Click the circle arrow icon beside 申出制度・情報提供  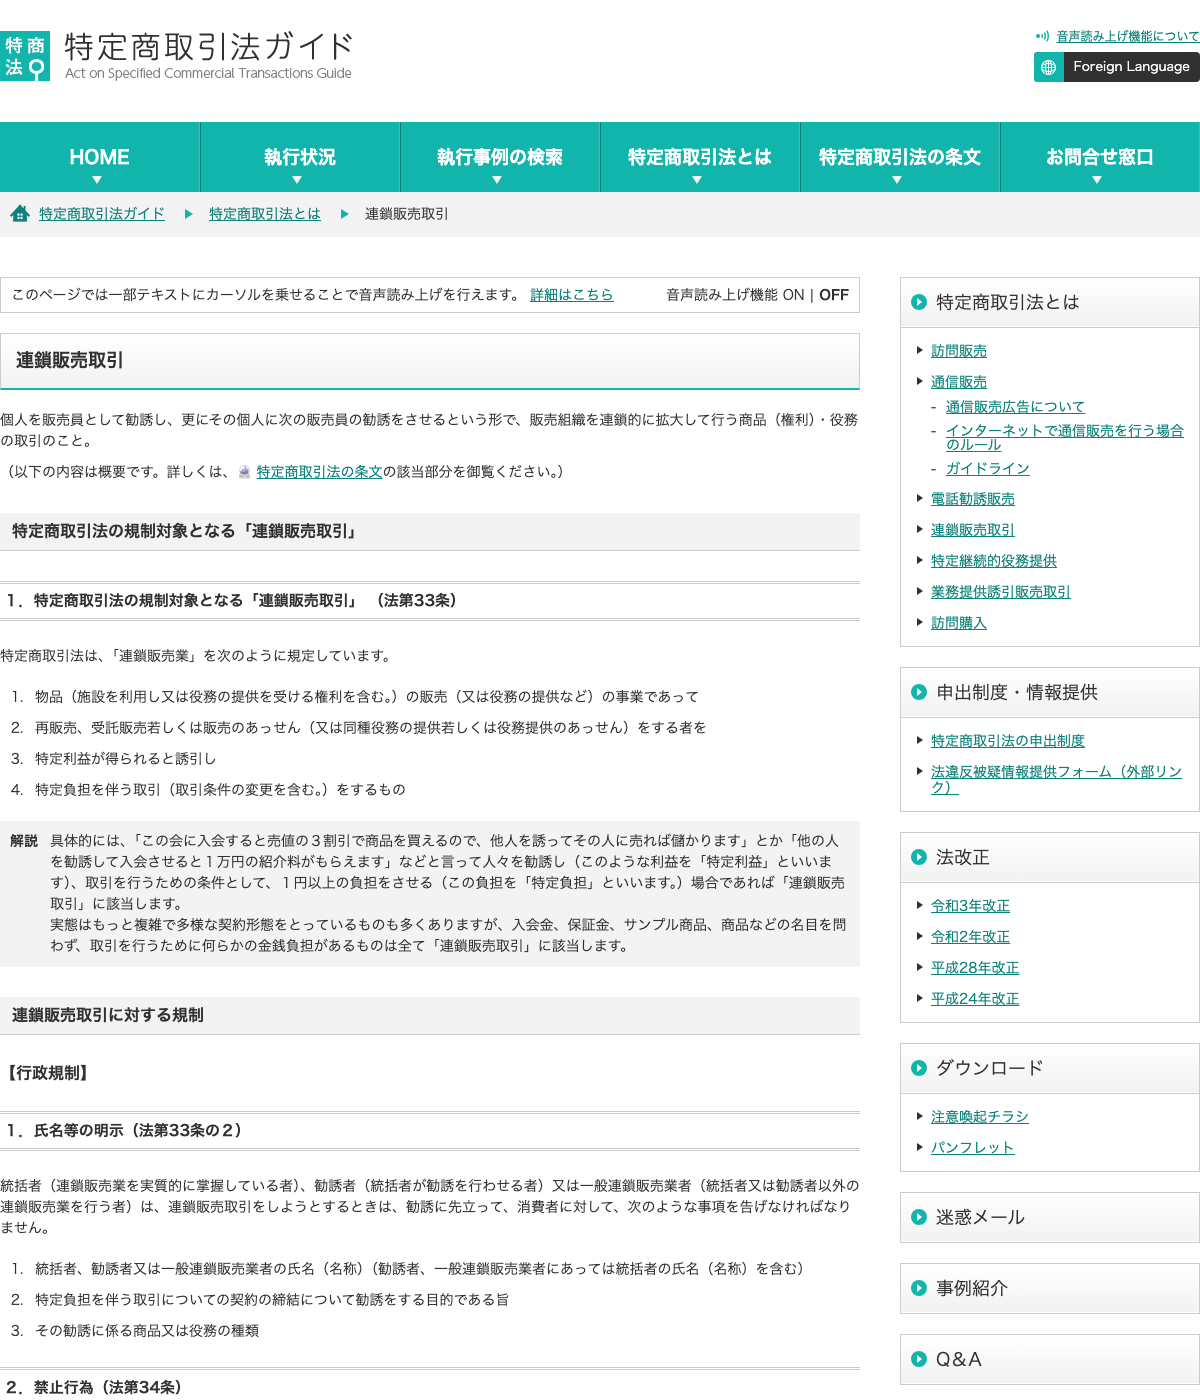[919, 692]
